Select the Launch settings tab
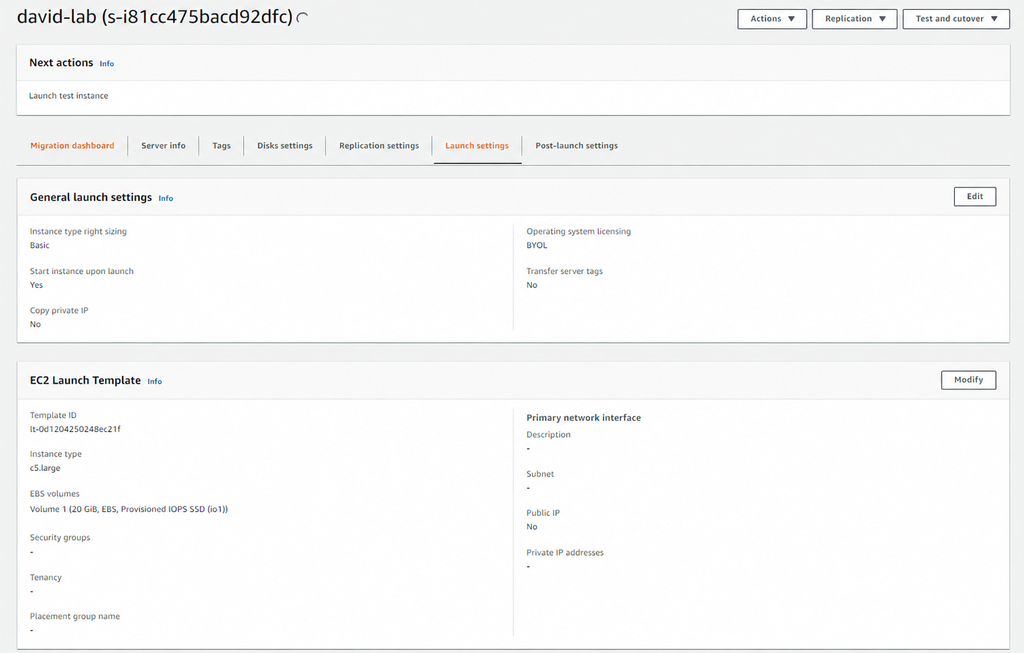1024x653 pixels. [477, 146]
